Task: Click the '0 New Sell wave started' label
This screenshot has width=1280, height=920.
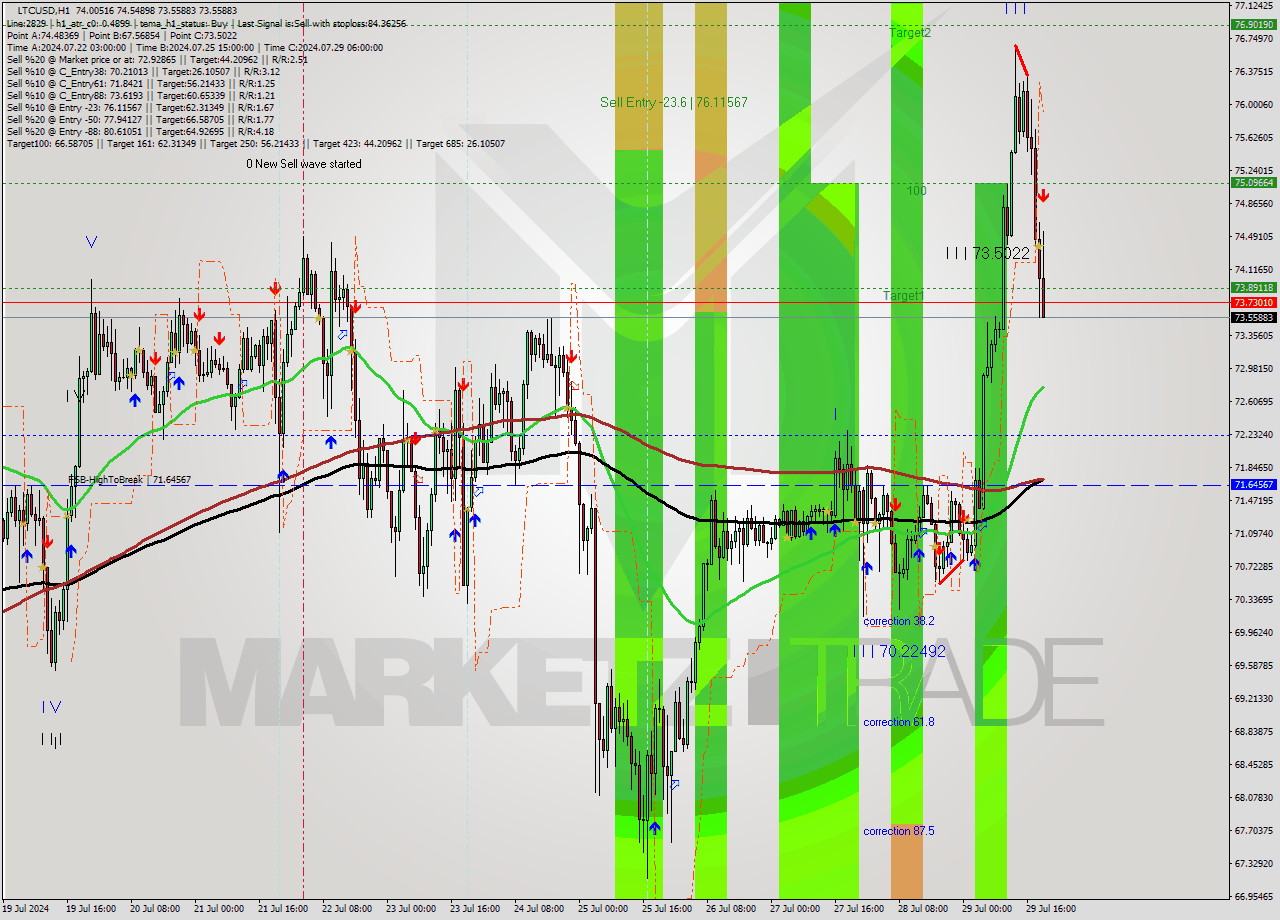Action: [x=304, y=164]
